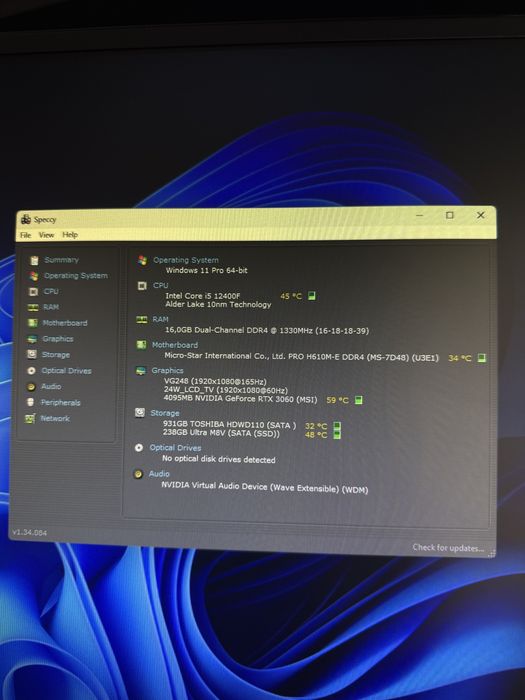Click the sidebar Graphics monitor icon
Screen dimensions: 525x700
32,339
